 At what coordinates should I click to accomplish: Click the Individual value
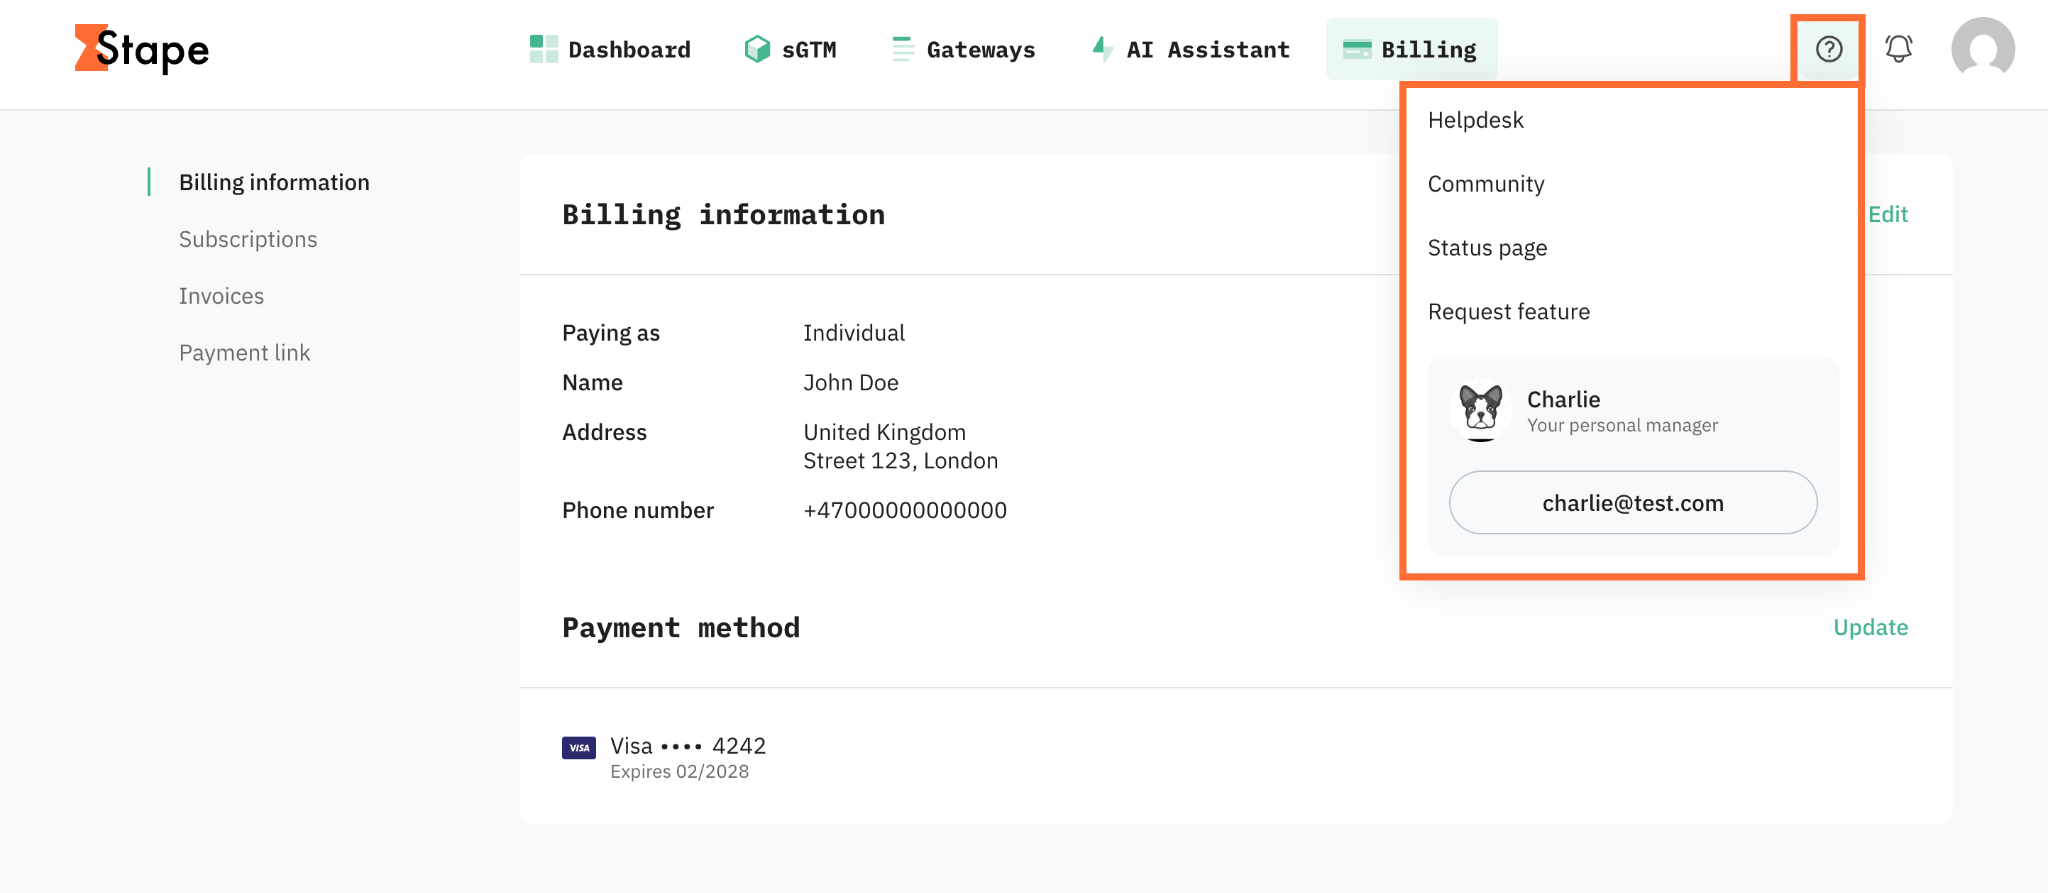(x=854, y=333)
